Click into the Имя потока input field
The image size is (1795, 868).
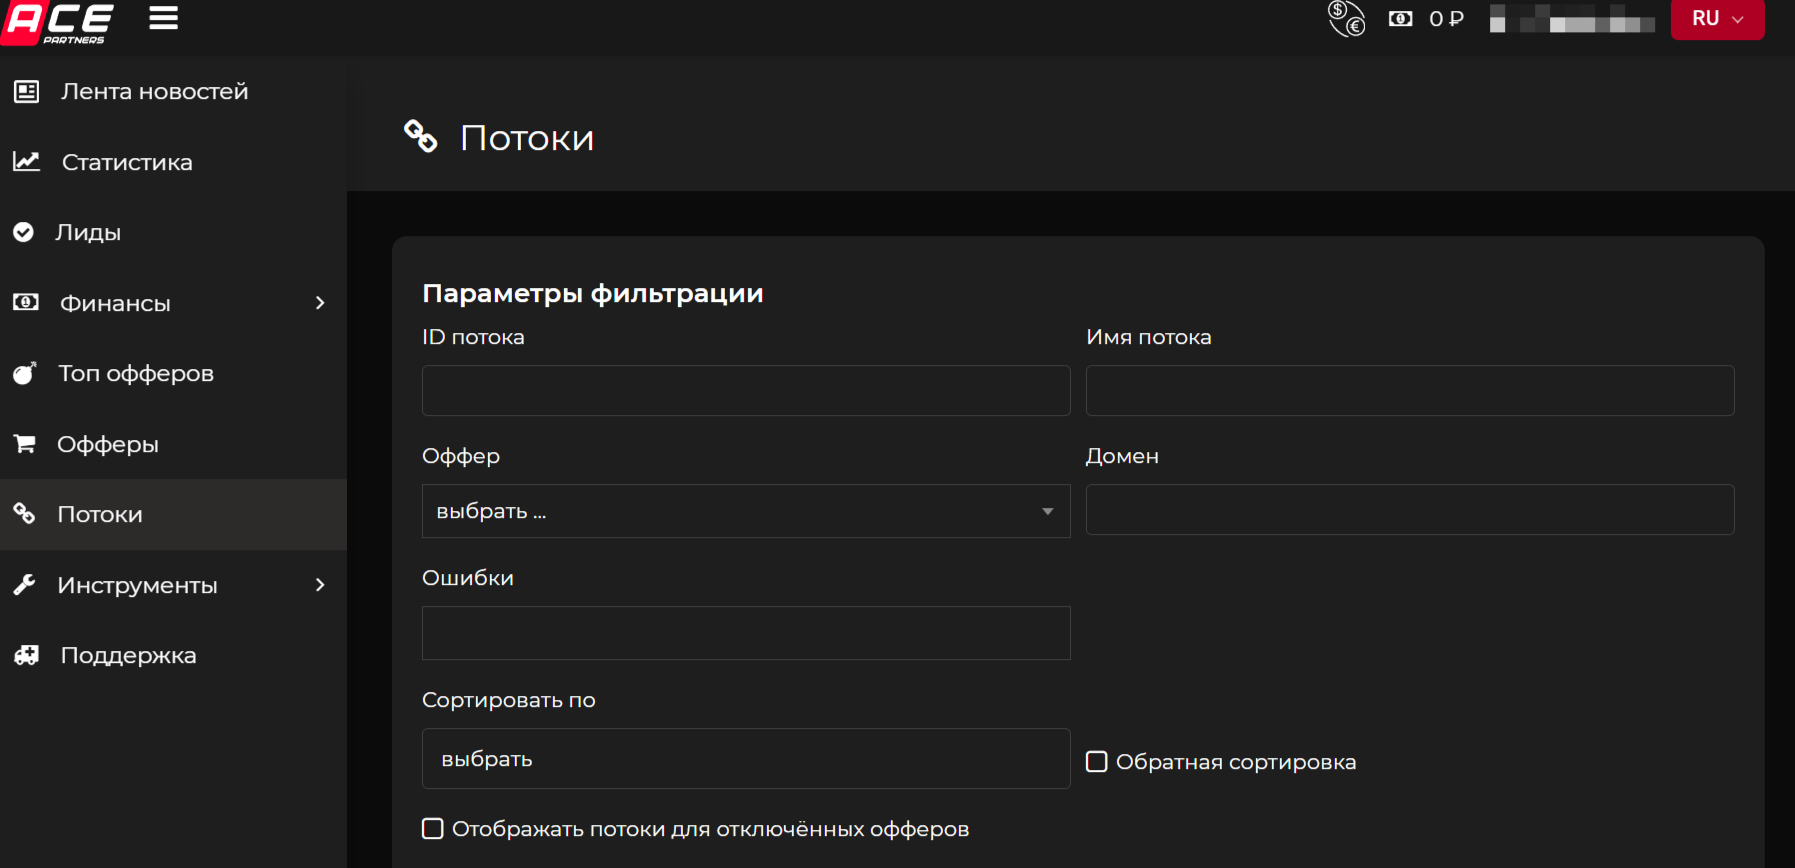(1410, 390)
